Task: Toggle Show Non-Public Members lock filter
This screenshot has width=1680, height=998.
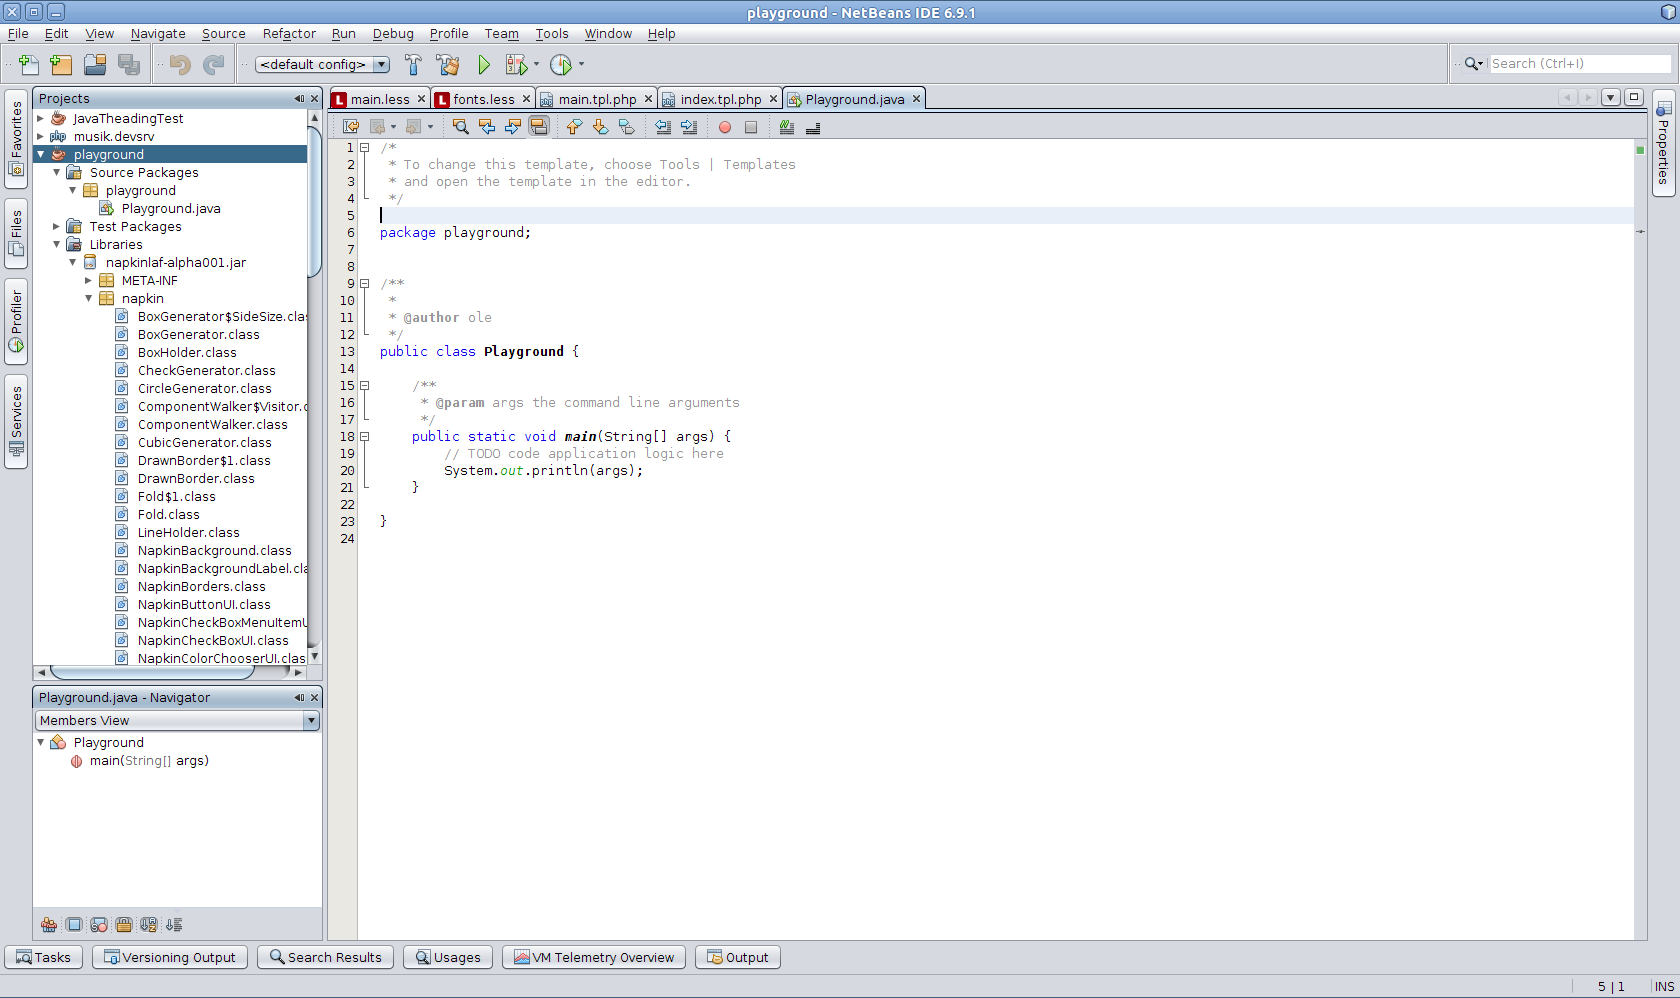Action: 124,925
